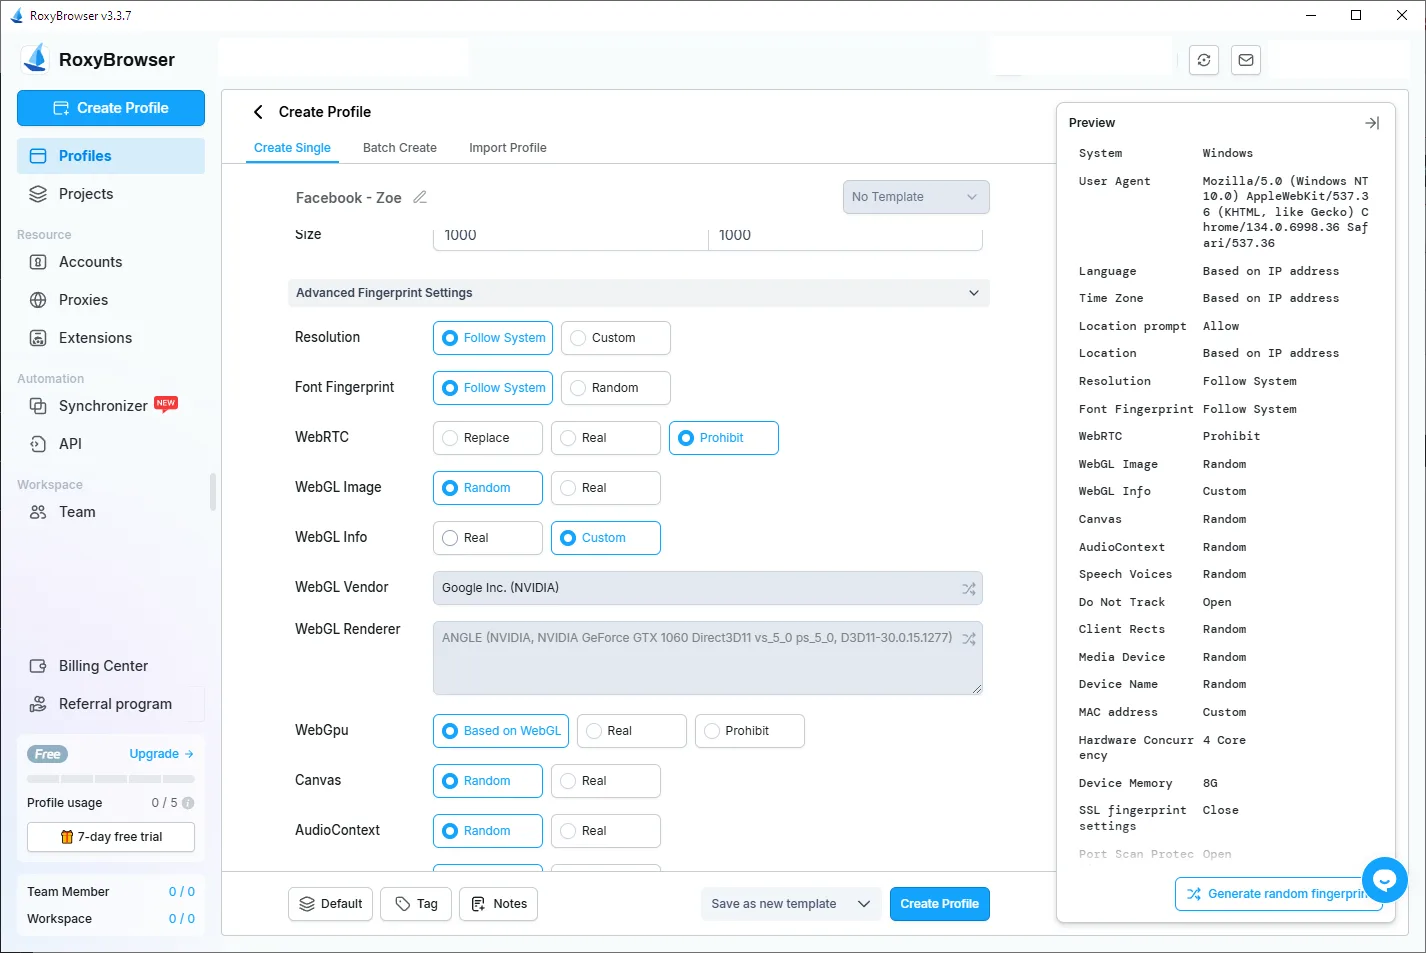Open the Notes button

(499, 904)
